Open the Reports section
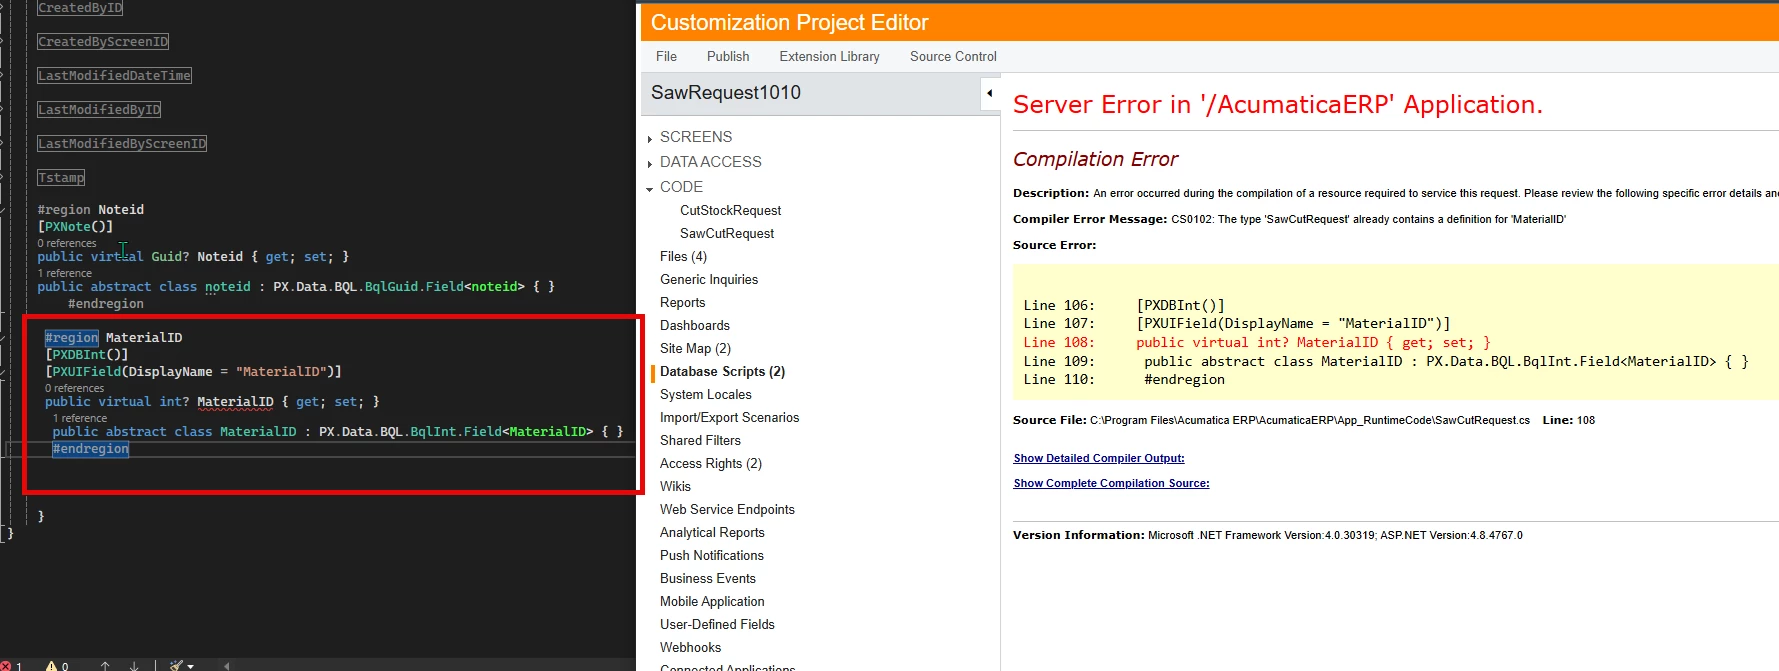Screen dimensions: 1779x671 tap(683, 302)
